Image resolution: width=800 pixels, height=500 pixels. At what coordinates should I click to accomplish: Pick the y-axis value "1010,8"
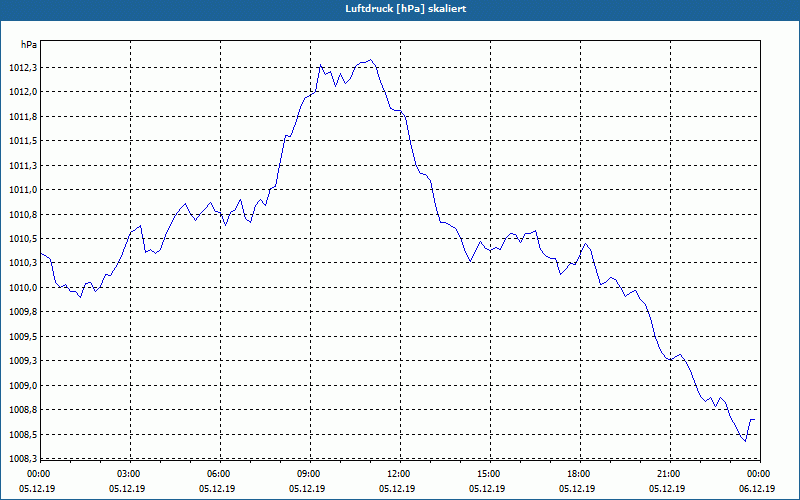tap(23, 215)
